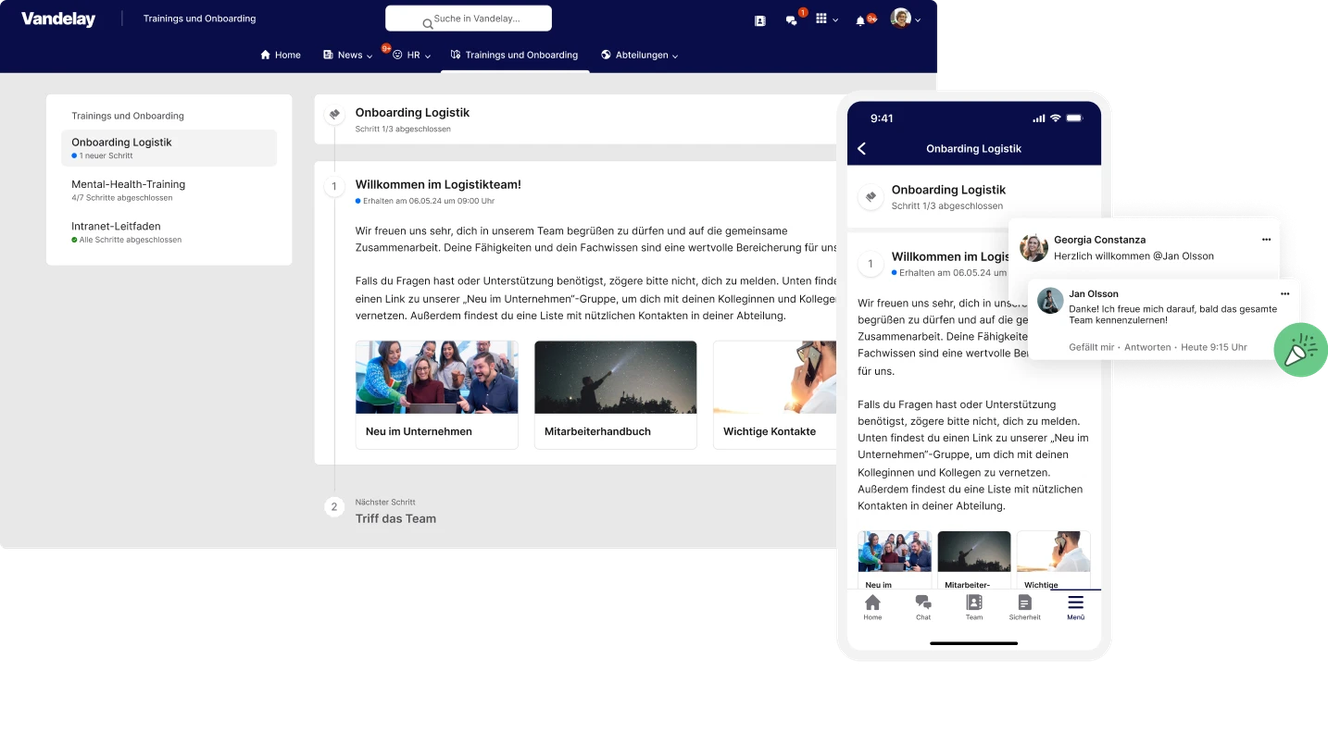Open the notifications bell icon
Viewport: 1328px width, 733px height.
point(862,18)
